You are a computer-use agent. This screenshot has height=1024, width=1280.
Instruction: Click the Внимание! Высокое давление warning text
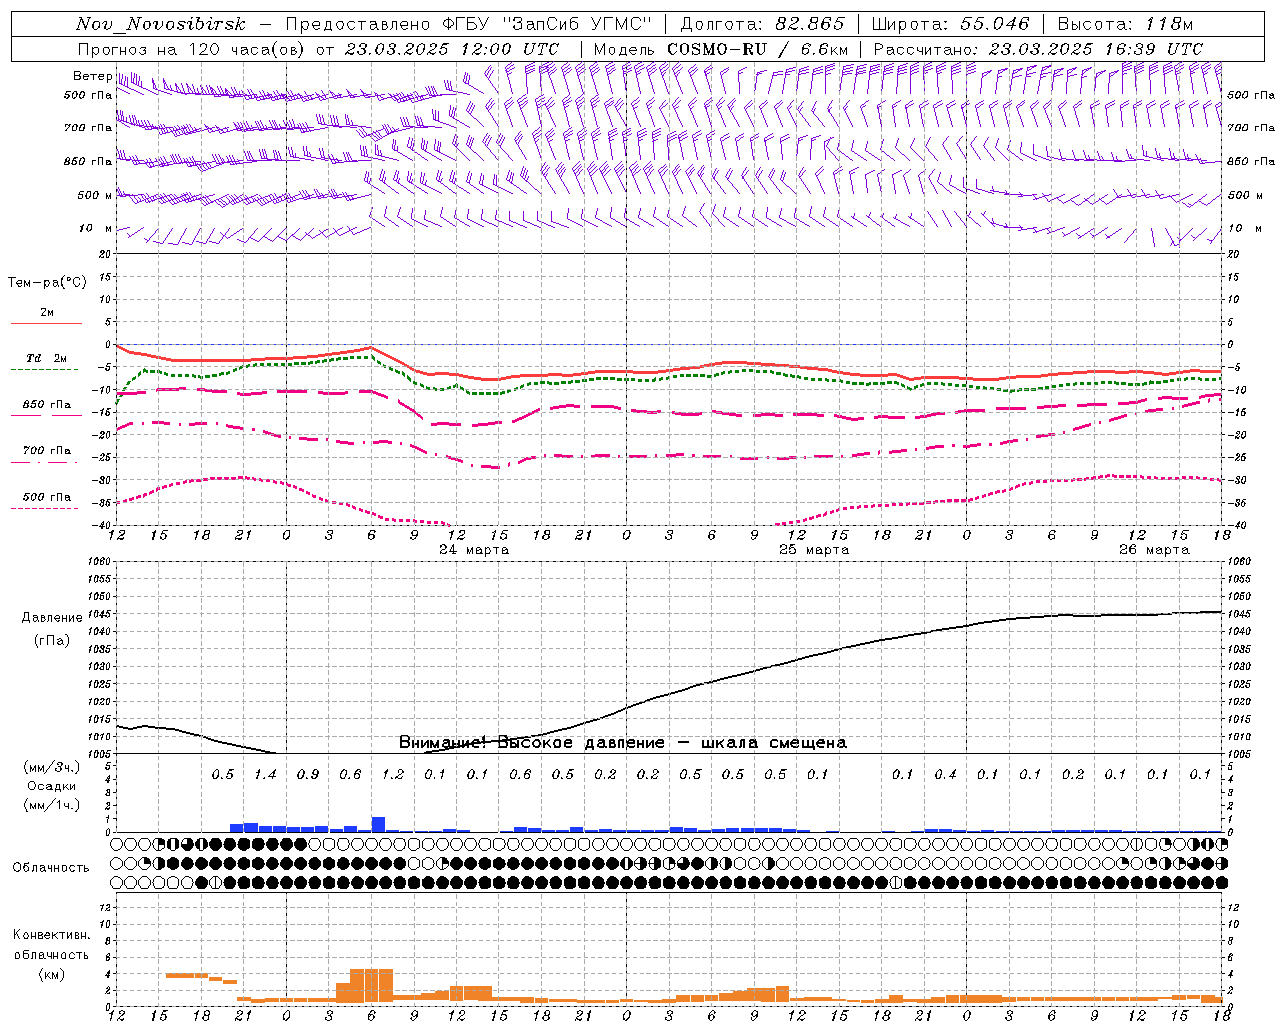coord(623,743)
